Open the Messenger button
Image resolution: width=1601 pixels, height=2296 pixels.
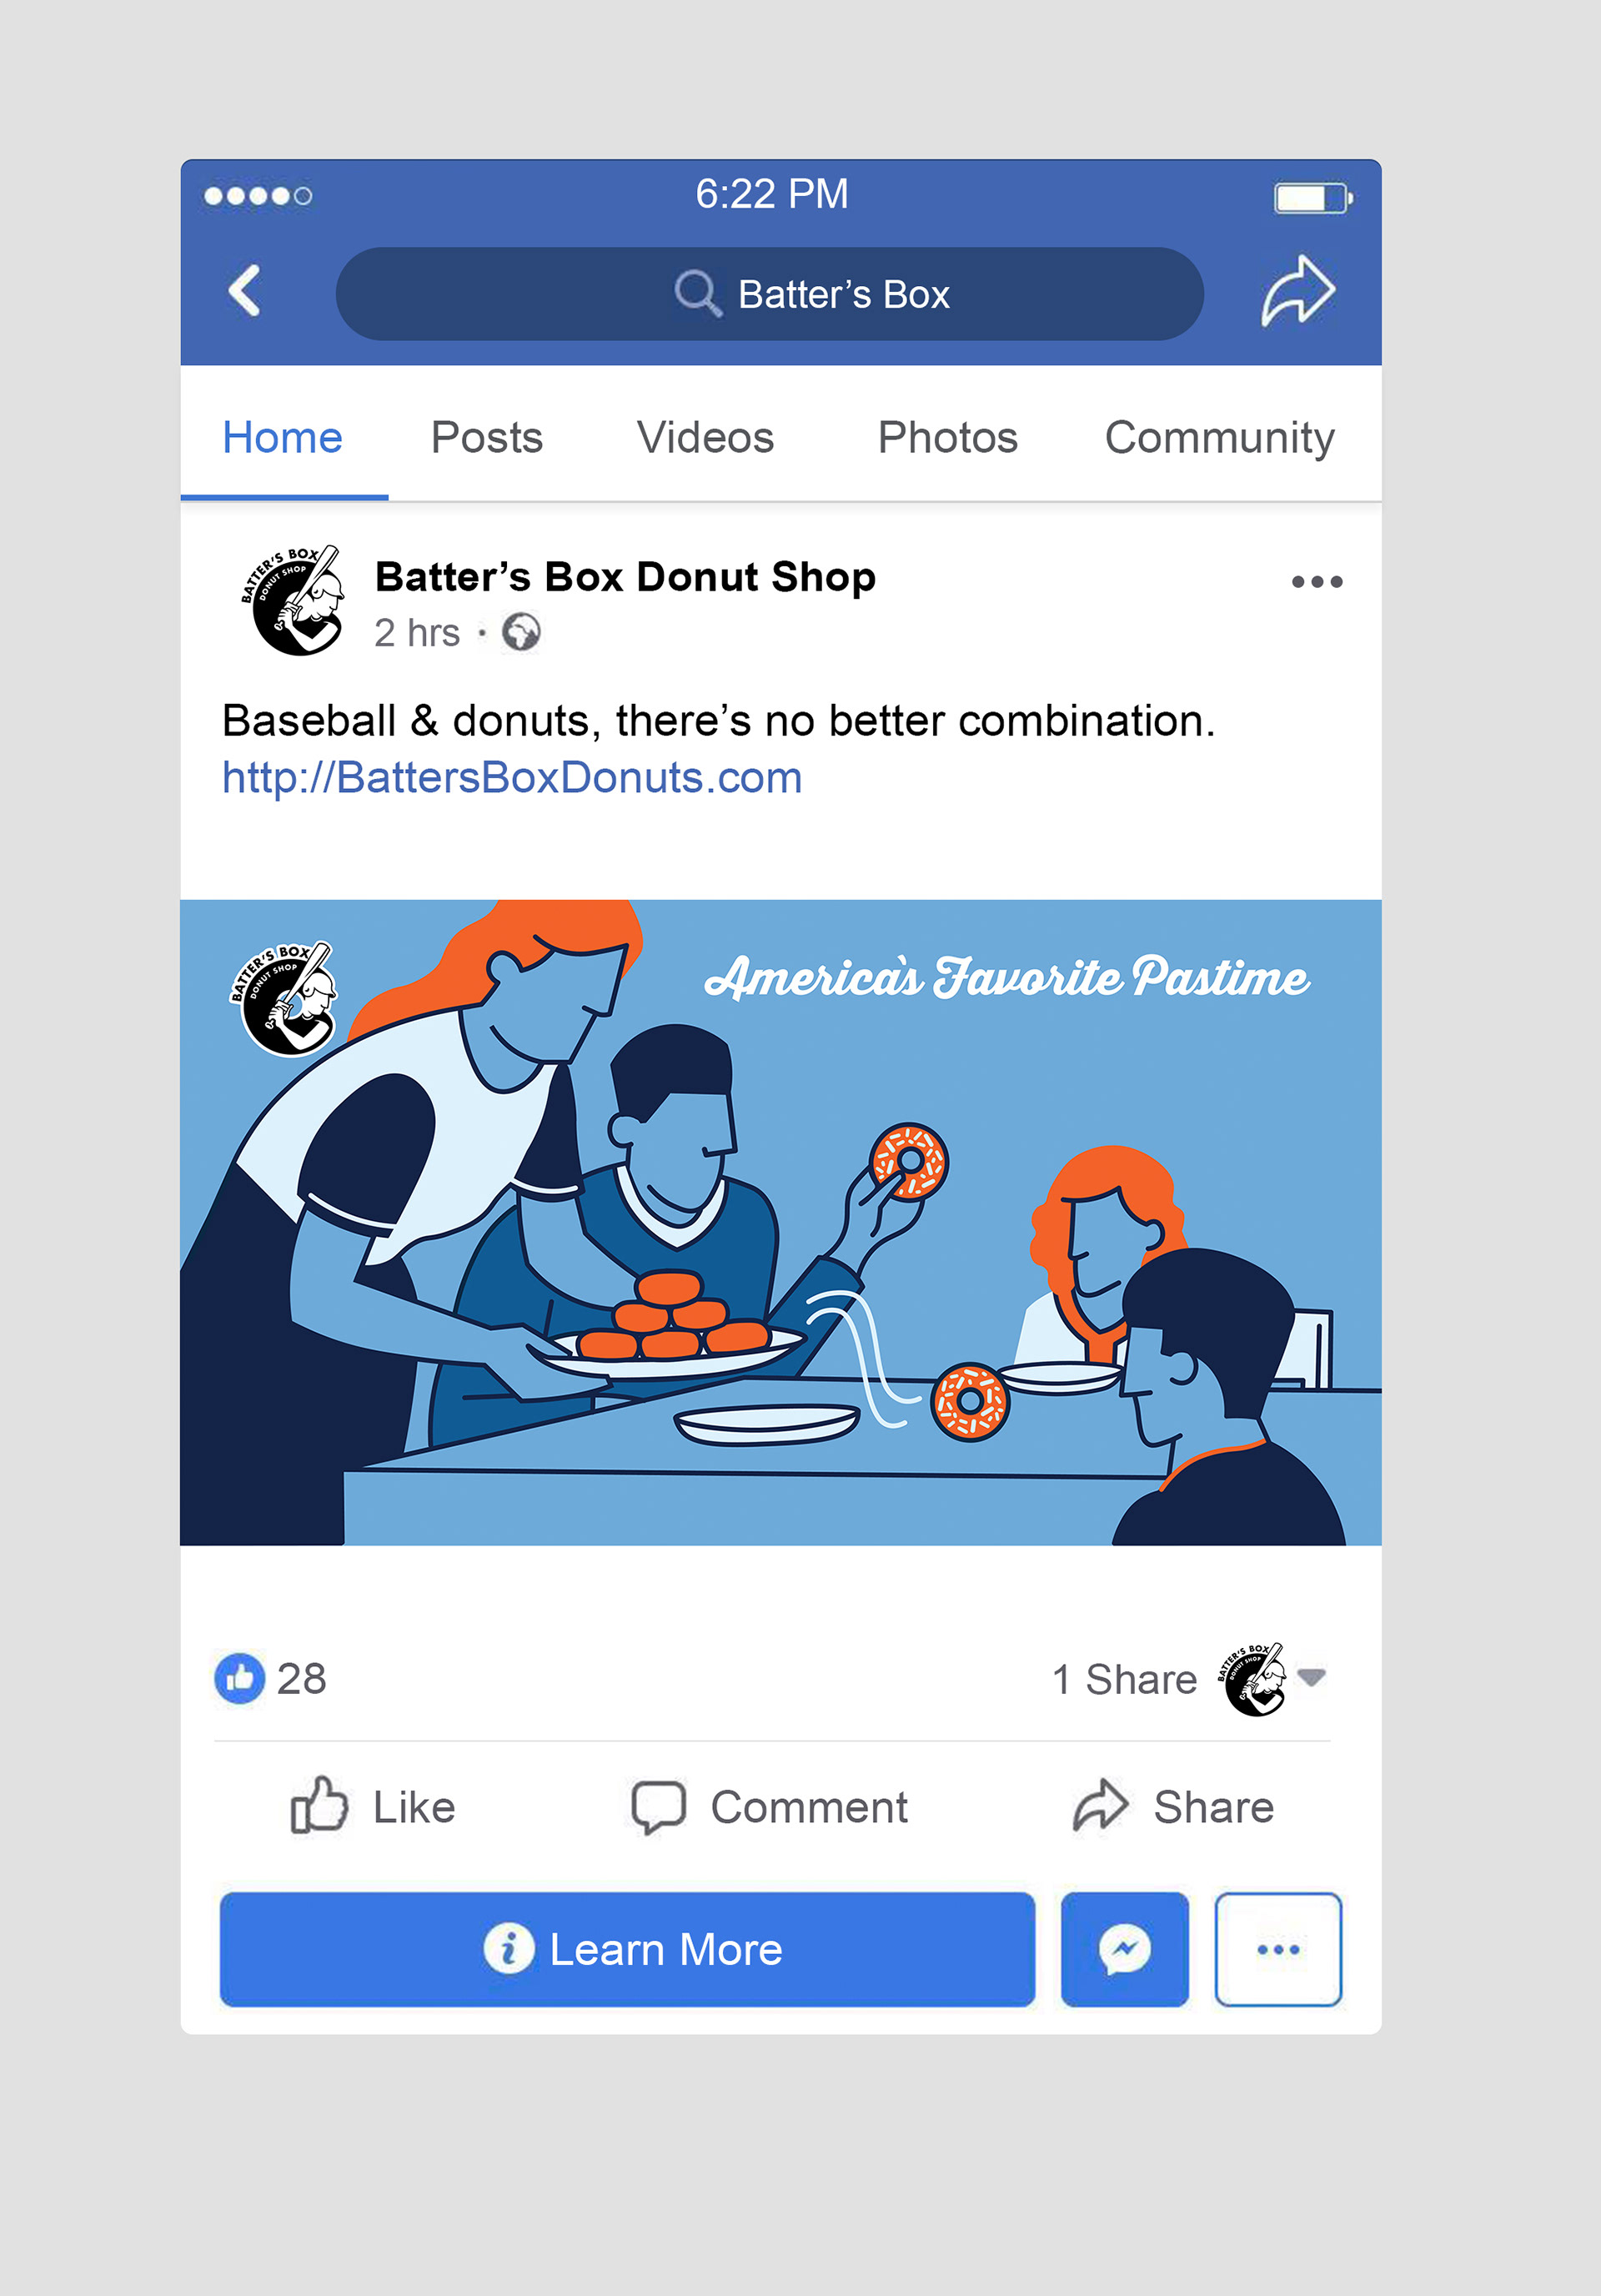pyautogui.click(x=1124, y=1949)
